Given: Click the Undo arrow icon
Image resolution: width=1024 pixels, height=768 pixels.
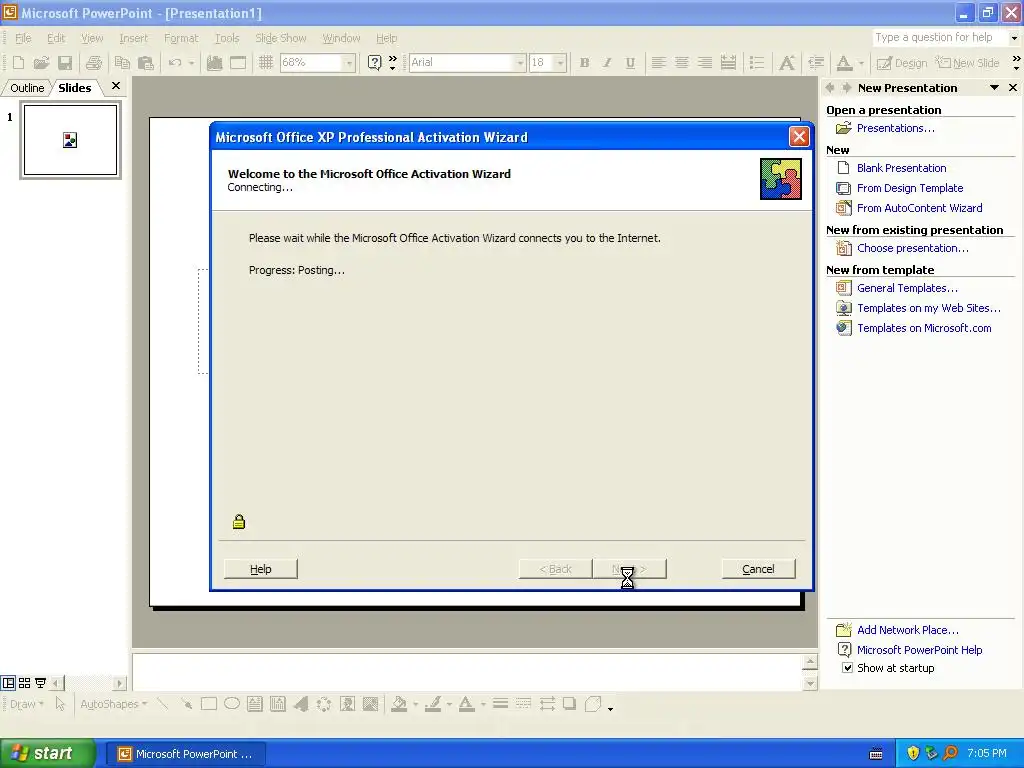Looking at the screenshot, I should (x=174, y=63).
